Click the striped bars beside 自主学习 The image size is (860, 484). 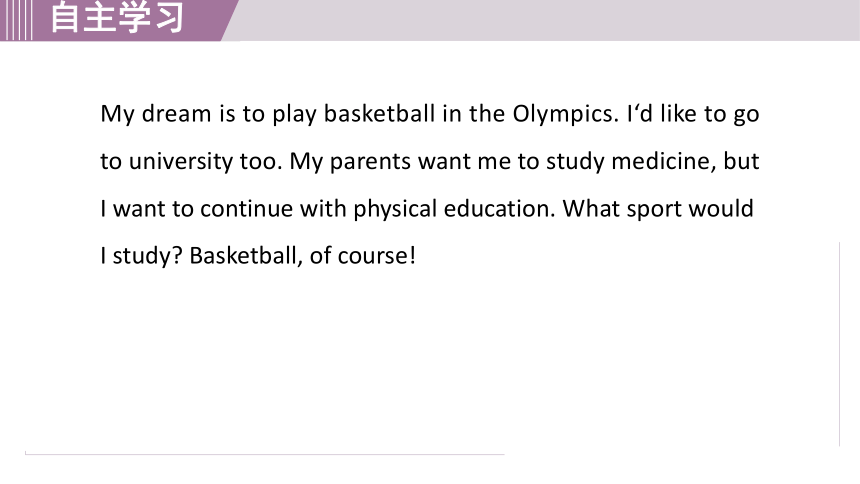click(x=16, y=20)
